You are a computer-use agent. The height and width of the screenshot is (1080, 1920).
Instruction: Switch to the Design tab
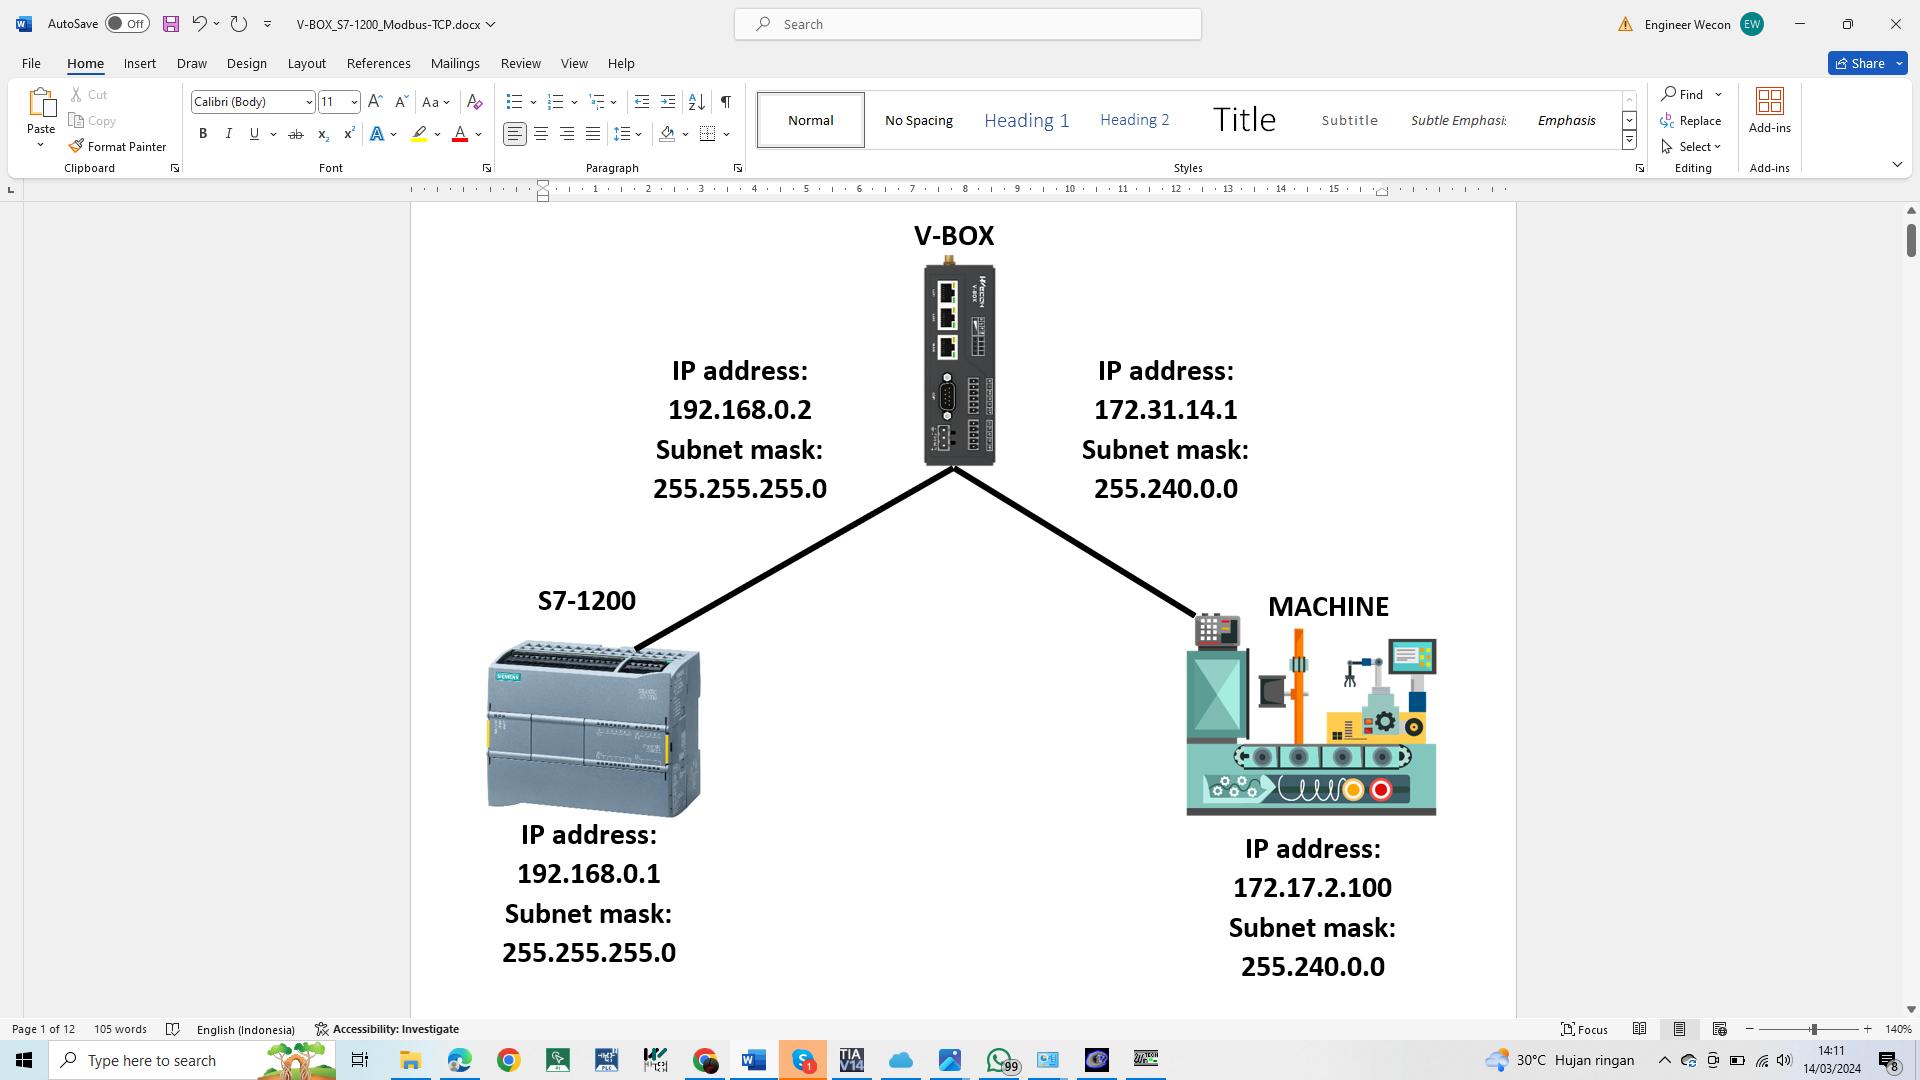247,63
